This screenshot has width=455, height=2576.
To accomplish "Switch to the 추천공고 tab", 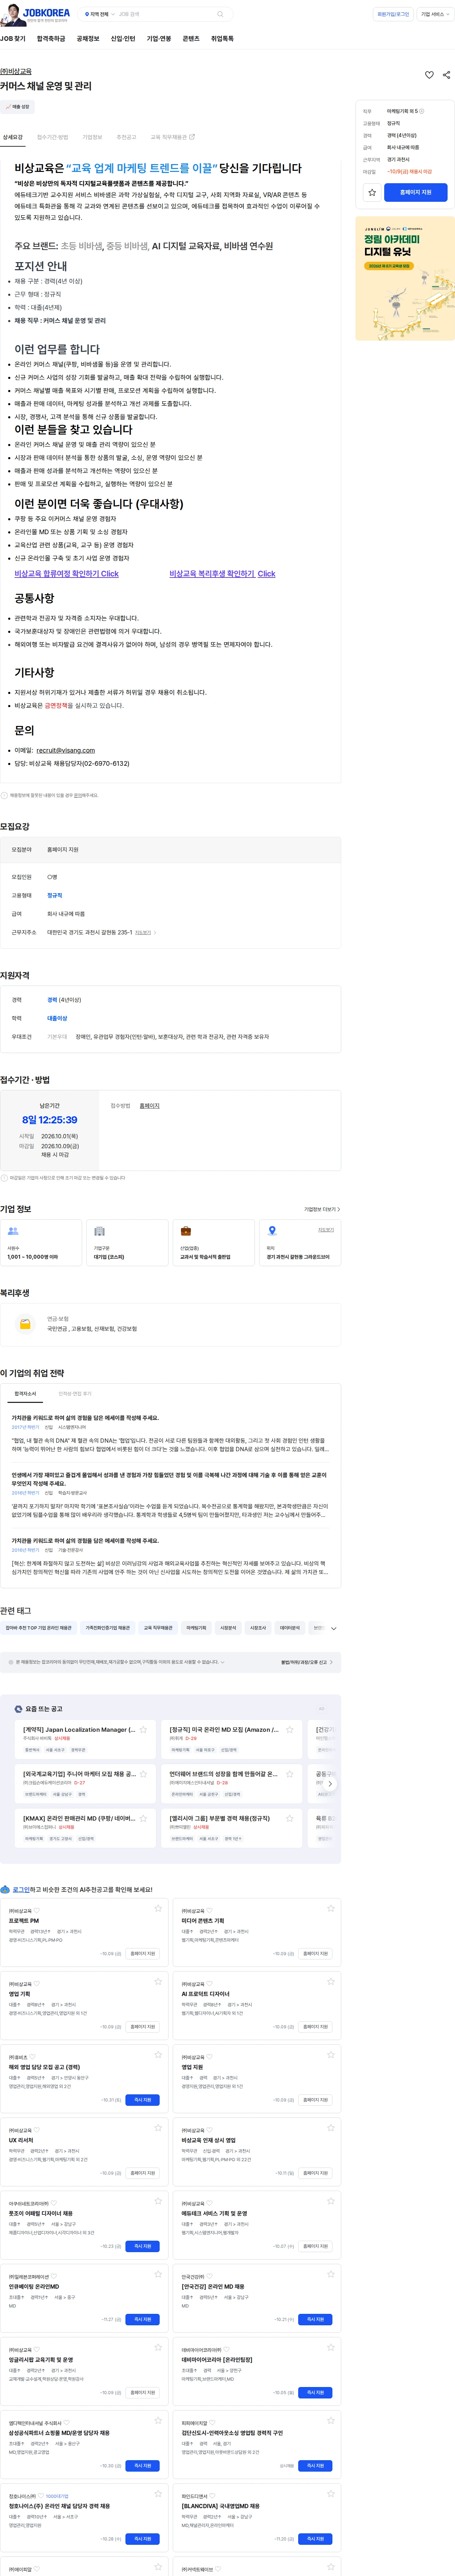I will click(126, 137).
